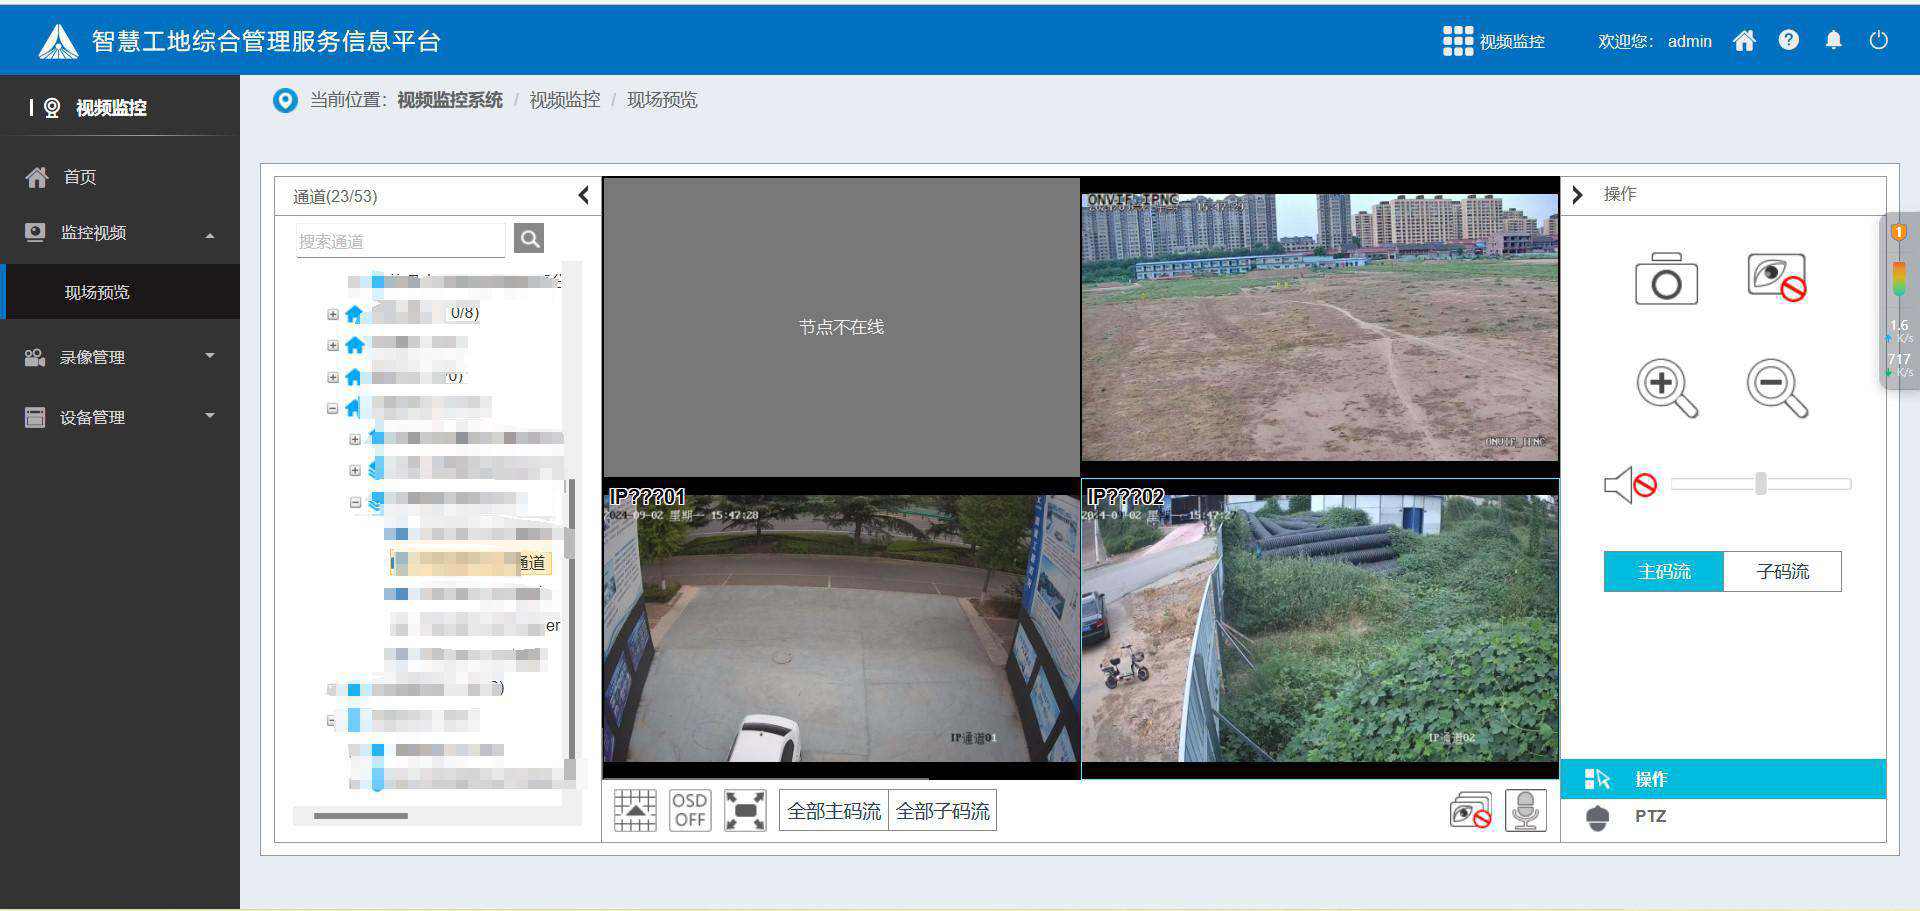Screen dimensions: 1920x911
Task: Adjust the volume slider handle
Action: tap(1760, 484)
